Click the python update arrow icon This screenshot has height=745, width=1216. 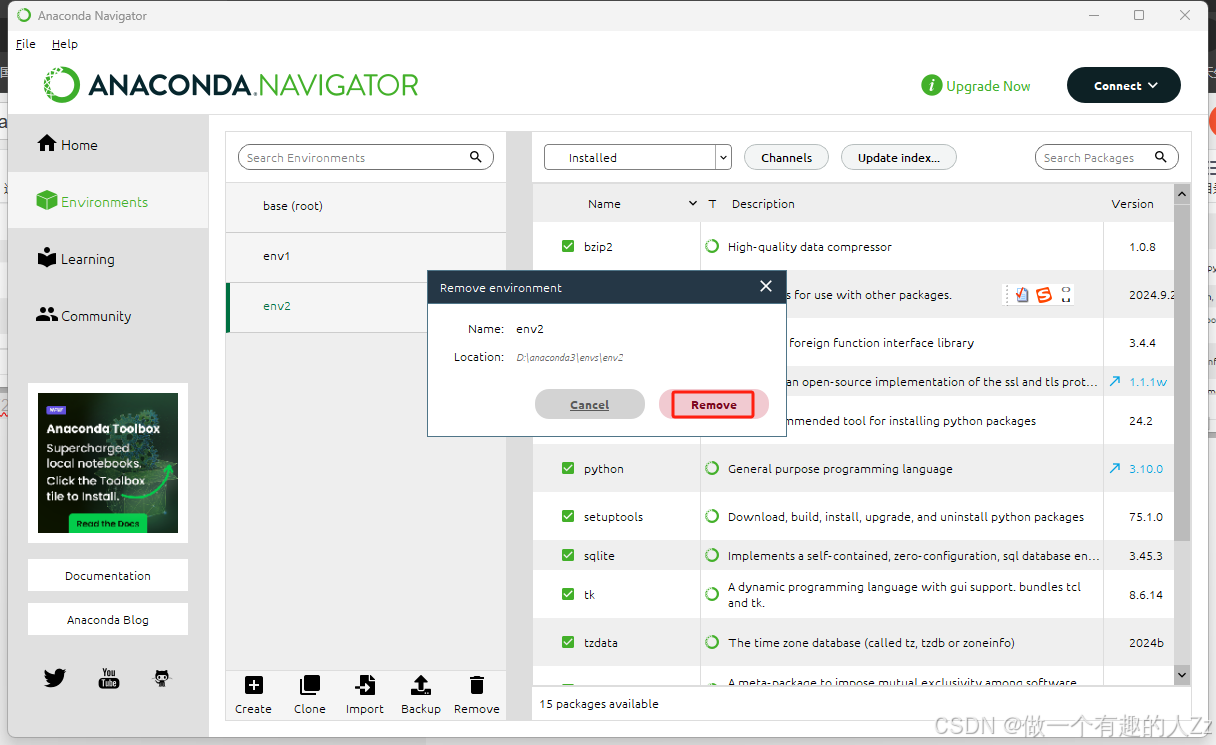(x=1115, y=468)
